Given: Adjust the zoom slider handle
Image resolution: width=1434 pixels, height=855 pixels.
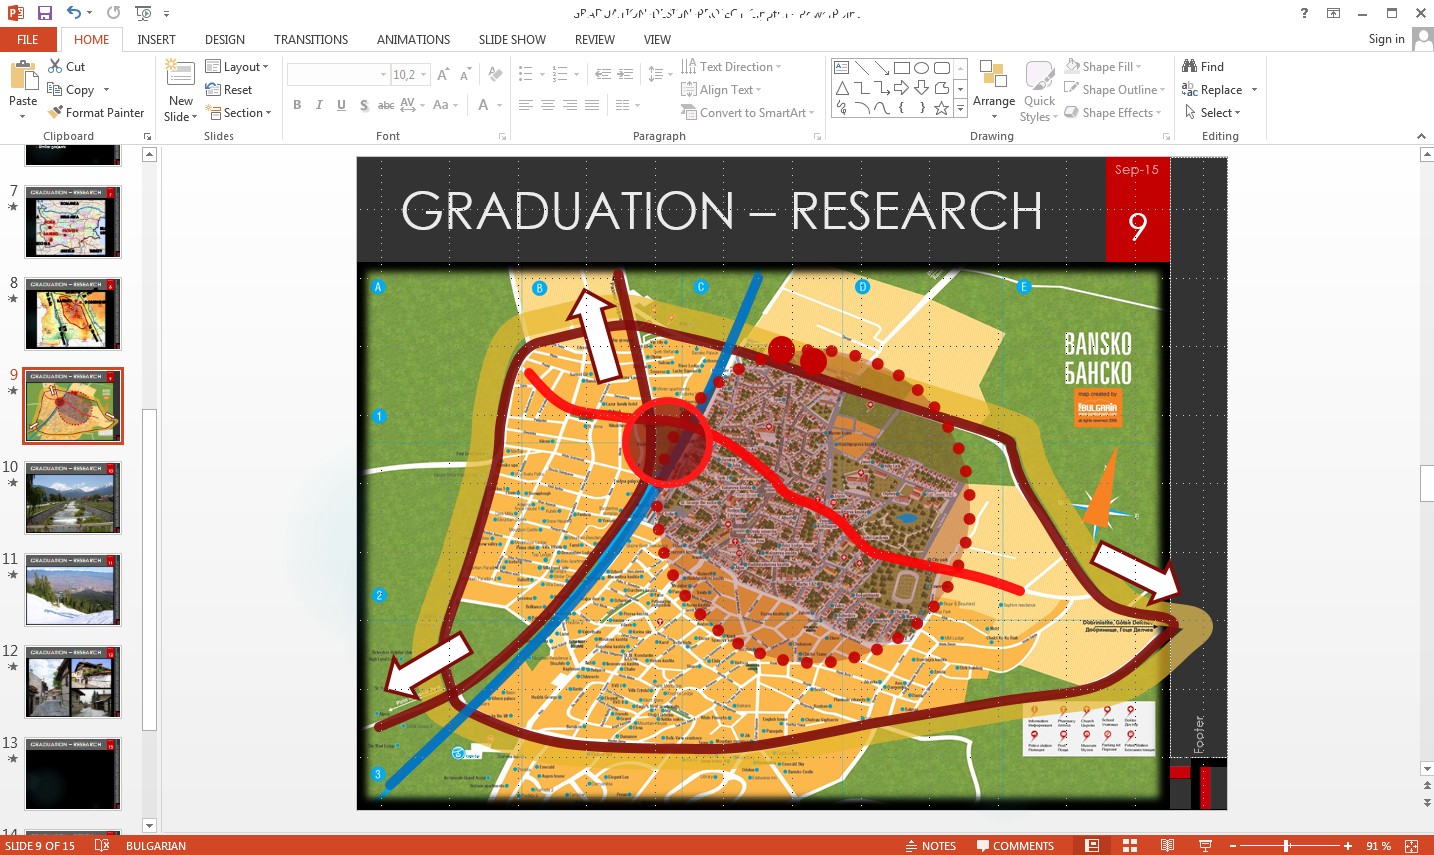Looking at the screenshot, I should pyautogui.click(x=1286, y=846).
